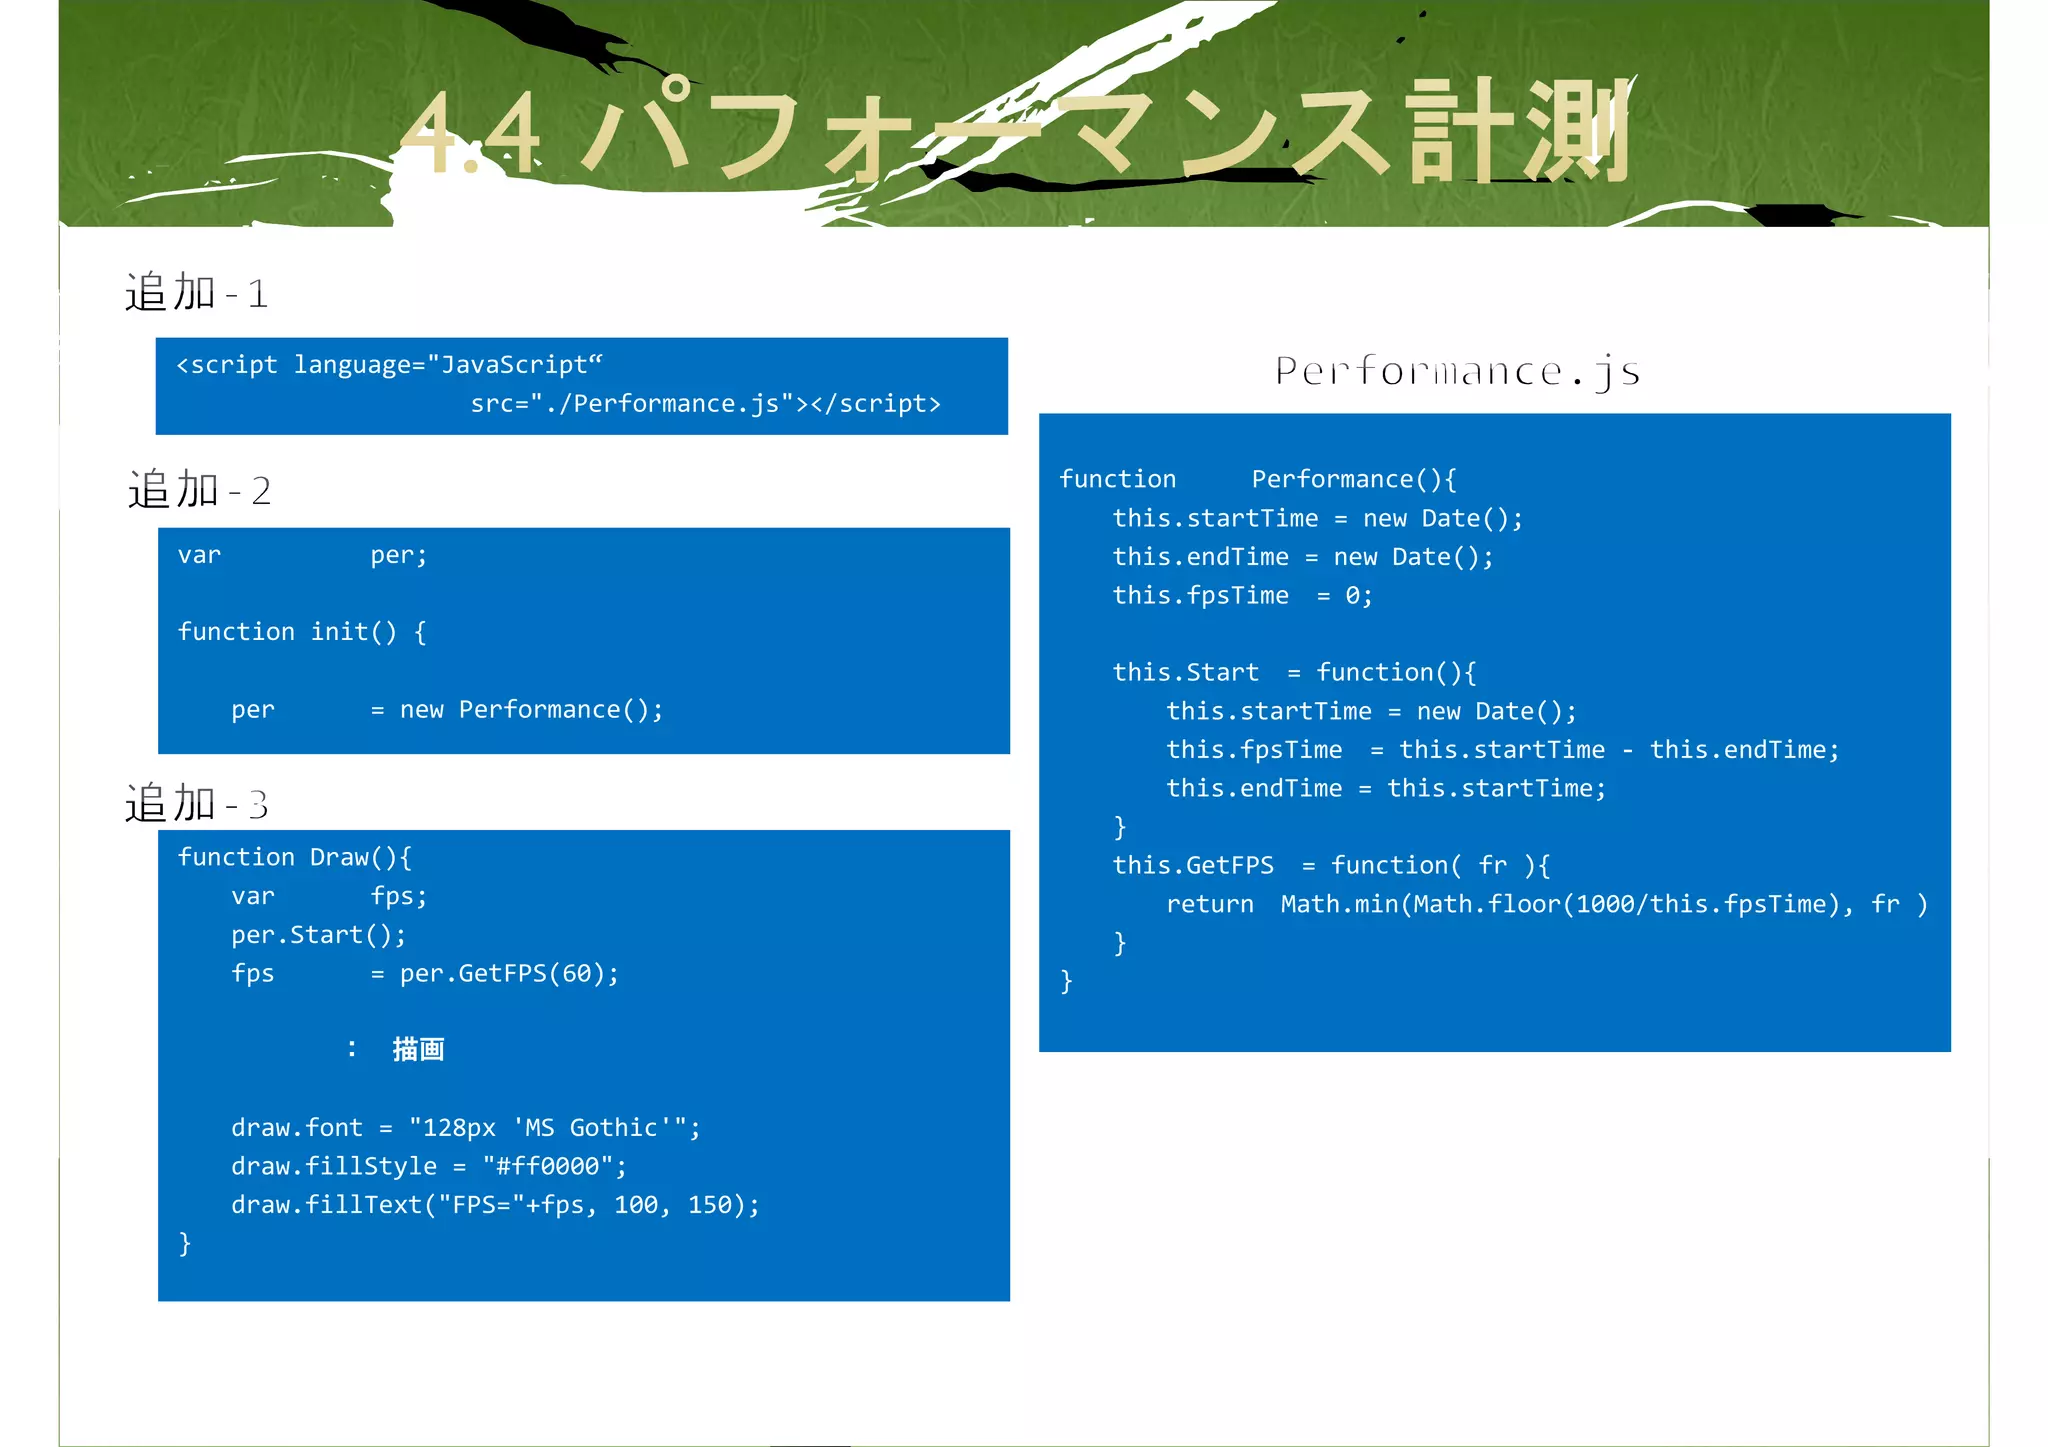Click the 'function init() {' line

point(302,632)
